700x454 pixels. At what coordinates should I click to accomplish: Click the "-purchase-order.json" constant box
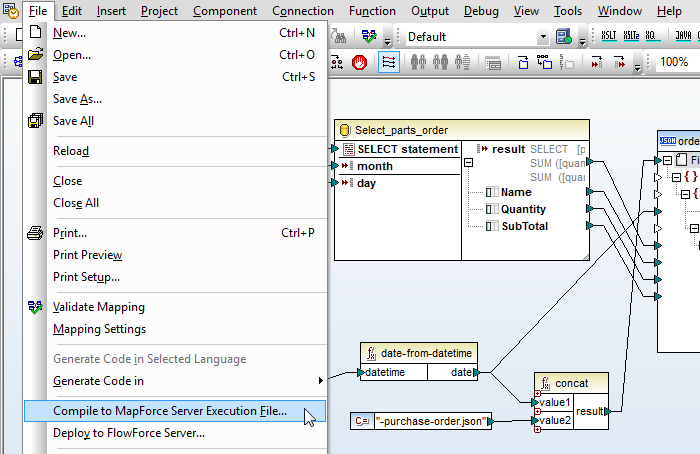[433, 422]
